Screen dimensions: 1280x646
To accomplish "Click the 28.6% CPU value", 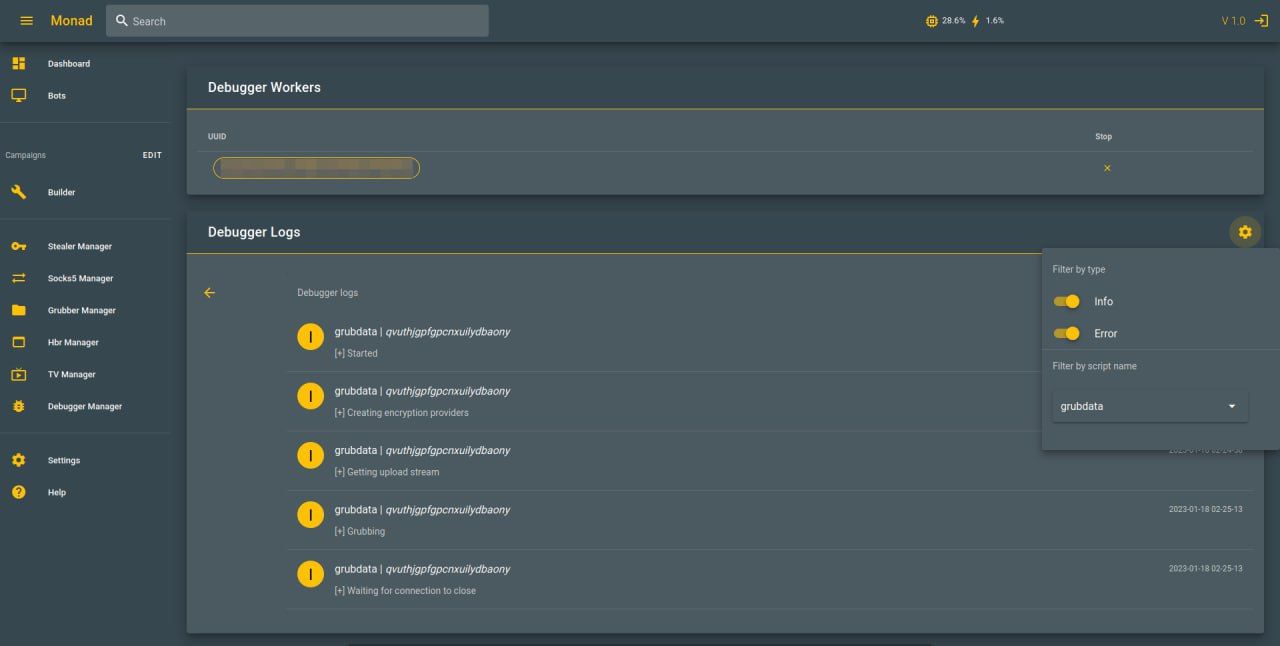I will 954,21.
